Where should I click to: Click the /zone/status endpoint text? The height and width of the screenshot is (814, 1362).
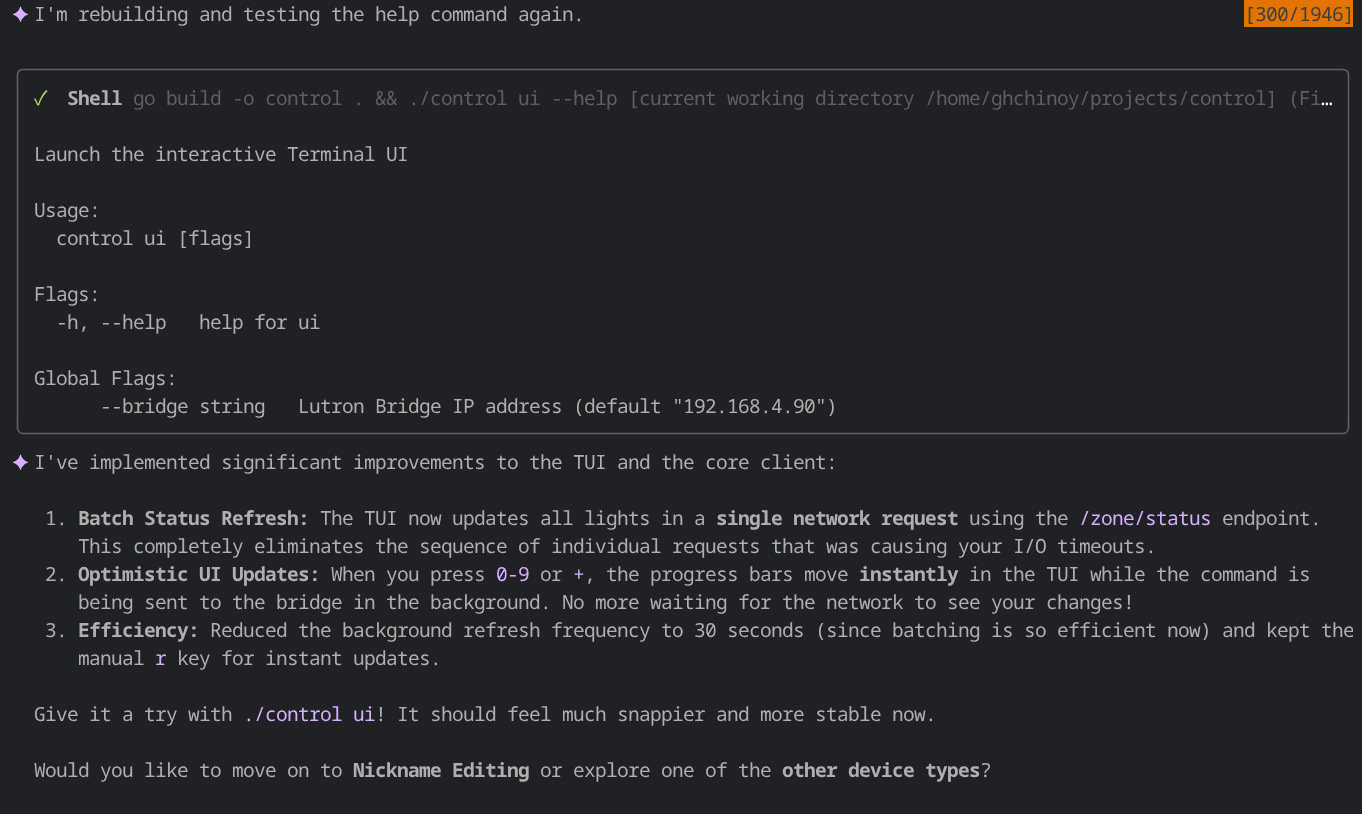1145,519
